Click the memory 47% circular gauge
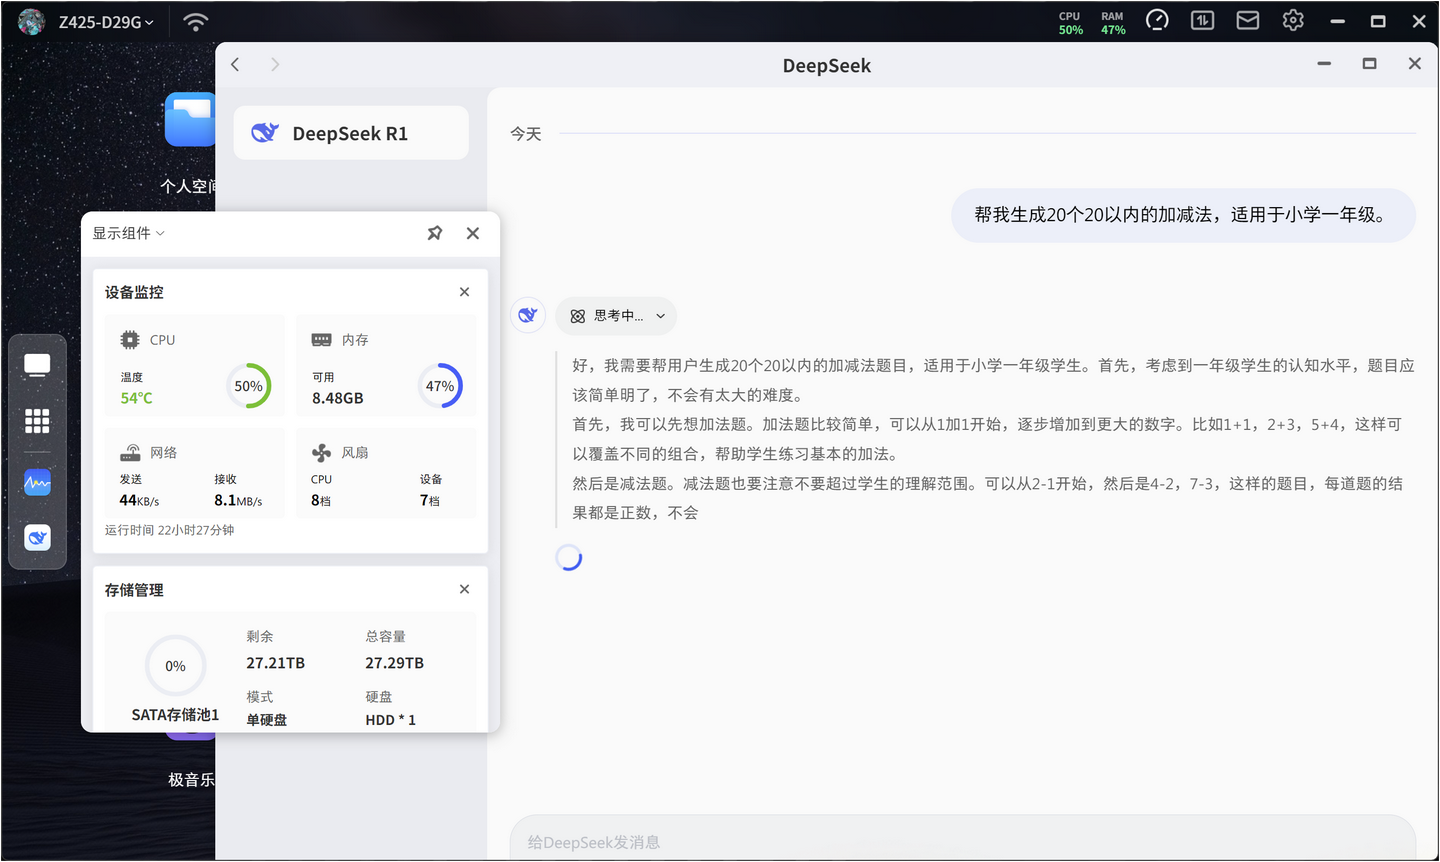Image resolution: width=1440 pixels, height=862 pixels. tap(440, 386)
